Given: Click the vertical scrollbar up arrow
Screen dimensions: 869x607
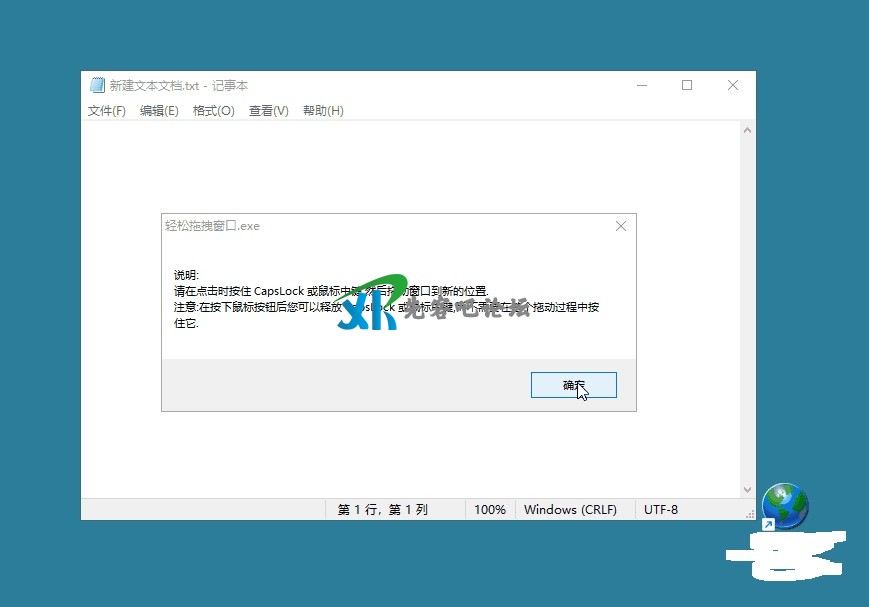Looking at the screenshot, I should tap(747, 130).
